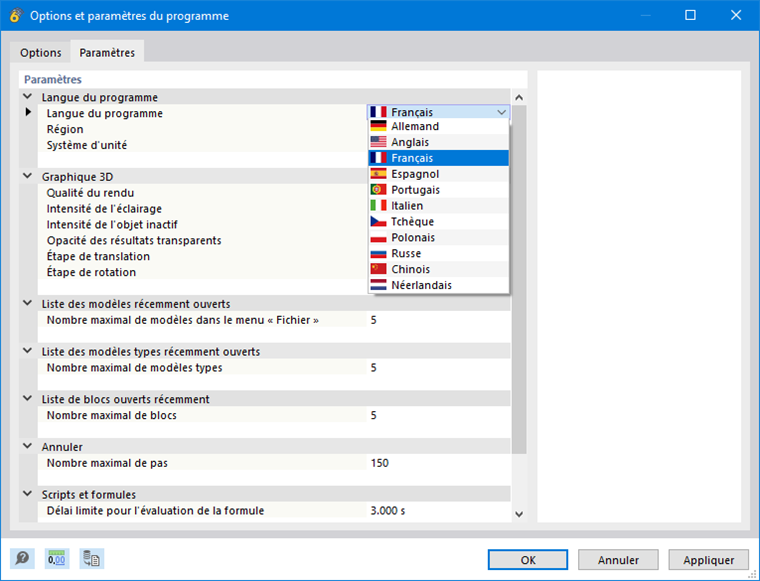This screenshot has width=760, height=581.
Task: Collapse the Scripts et formules section
Action: [x=28, y=494]
